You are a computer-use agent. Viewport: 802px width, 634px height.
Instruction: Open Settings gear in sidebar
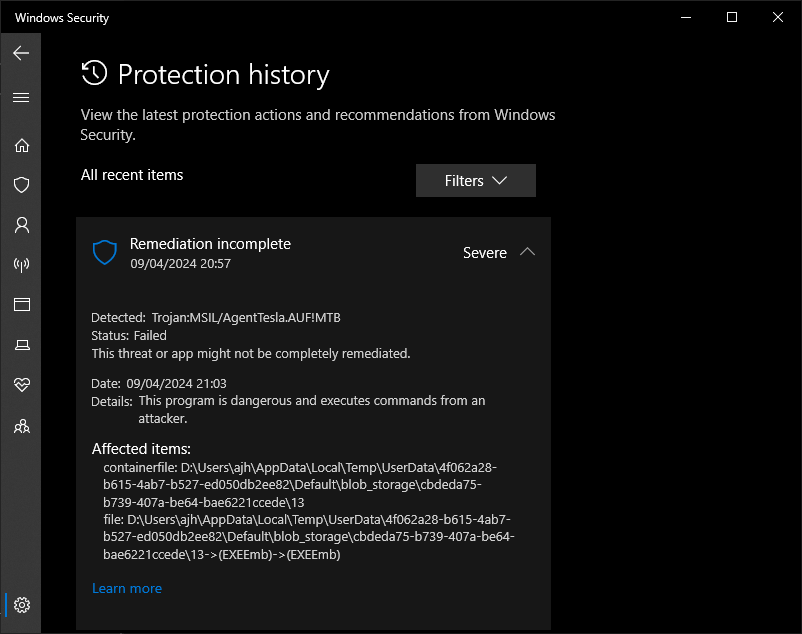click(21, 605)
